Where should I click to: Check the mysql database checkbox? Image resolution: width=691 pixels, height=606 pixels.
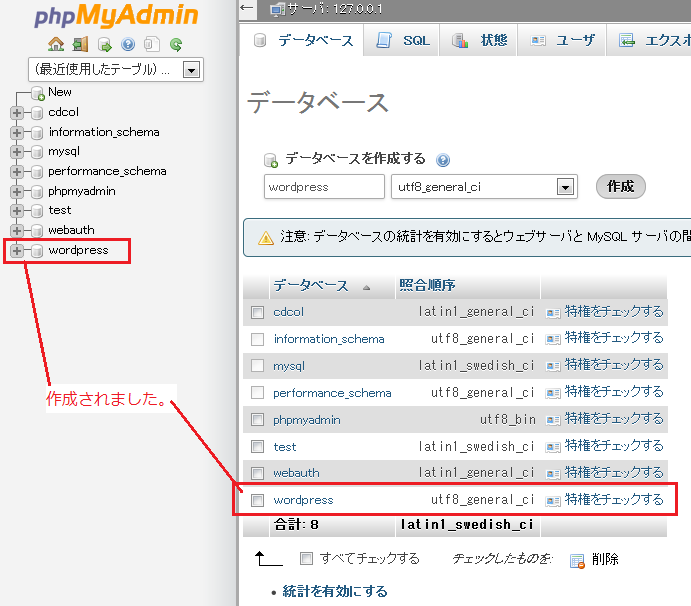pyautogui.click(x=257, y=366)
